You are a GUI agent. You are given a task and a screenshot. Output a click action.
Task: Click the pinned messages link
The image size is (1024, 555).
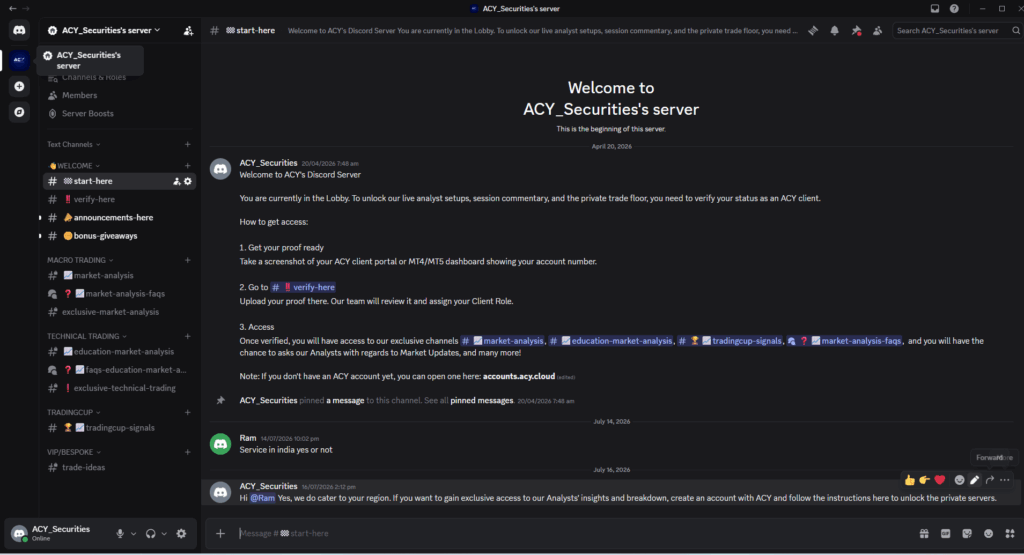coord(481,400)
